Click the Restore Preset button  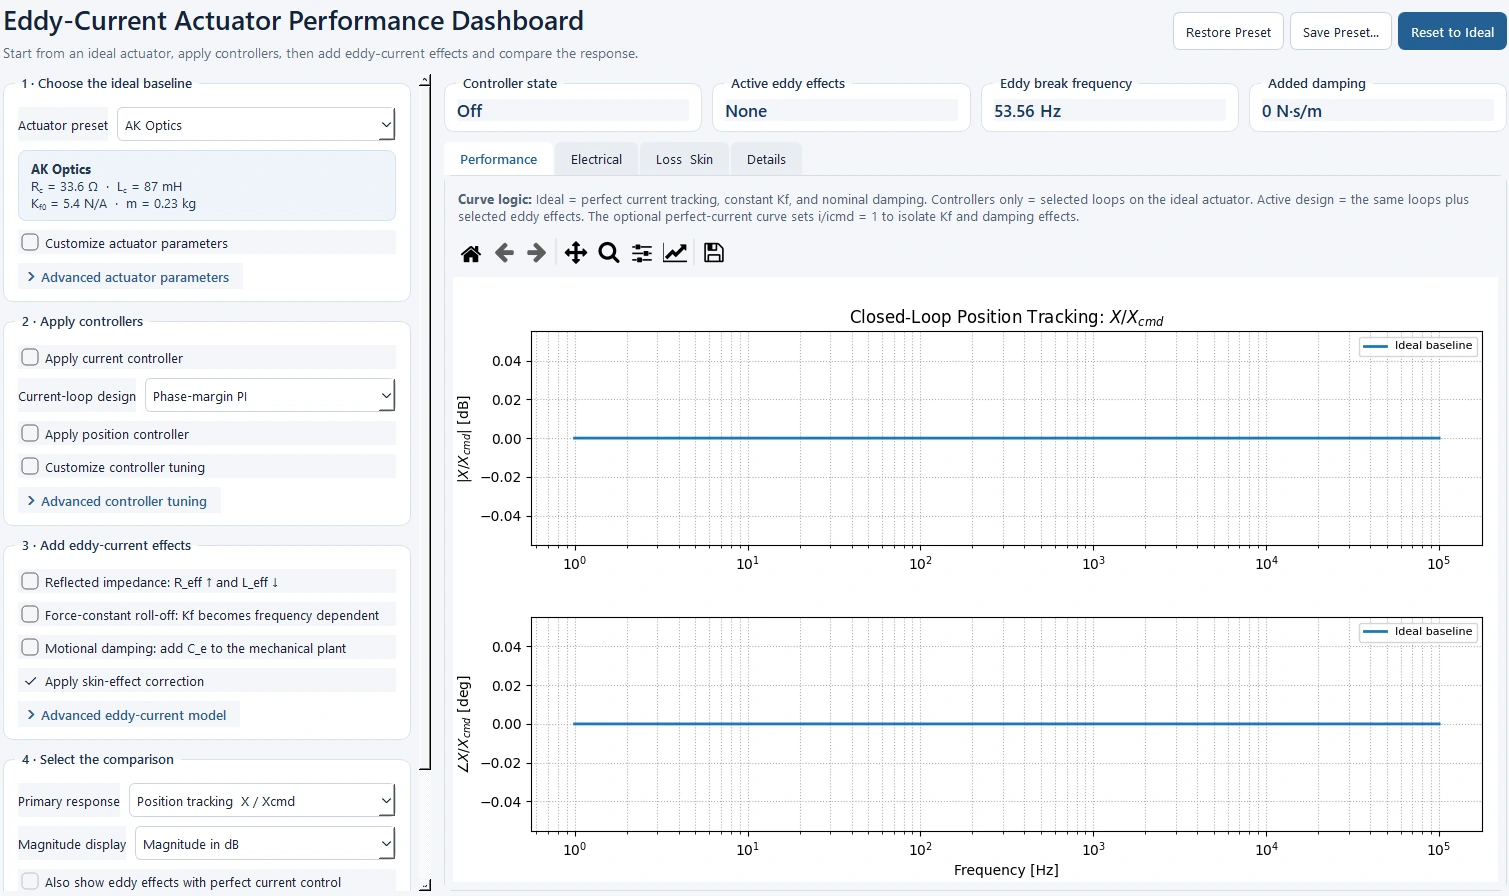pyautogui.click(x=1228, y=32)
